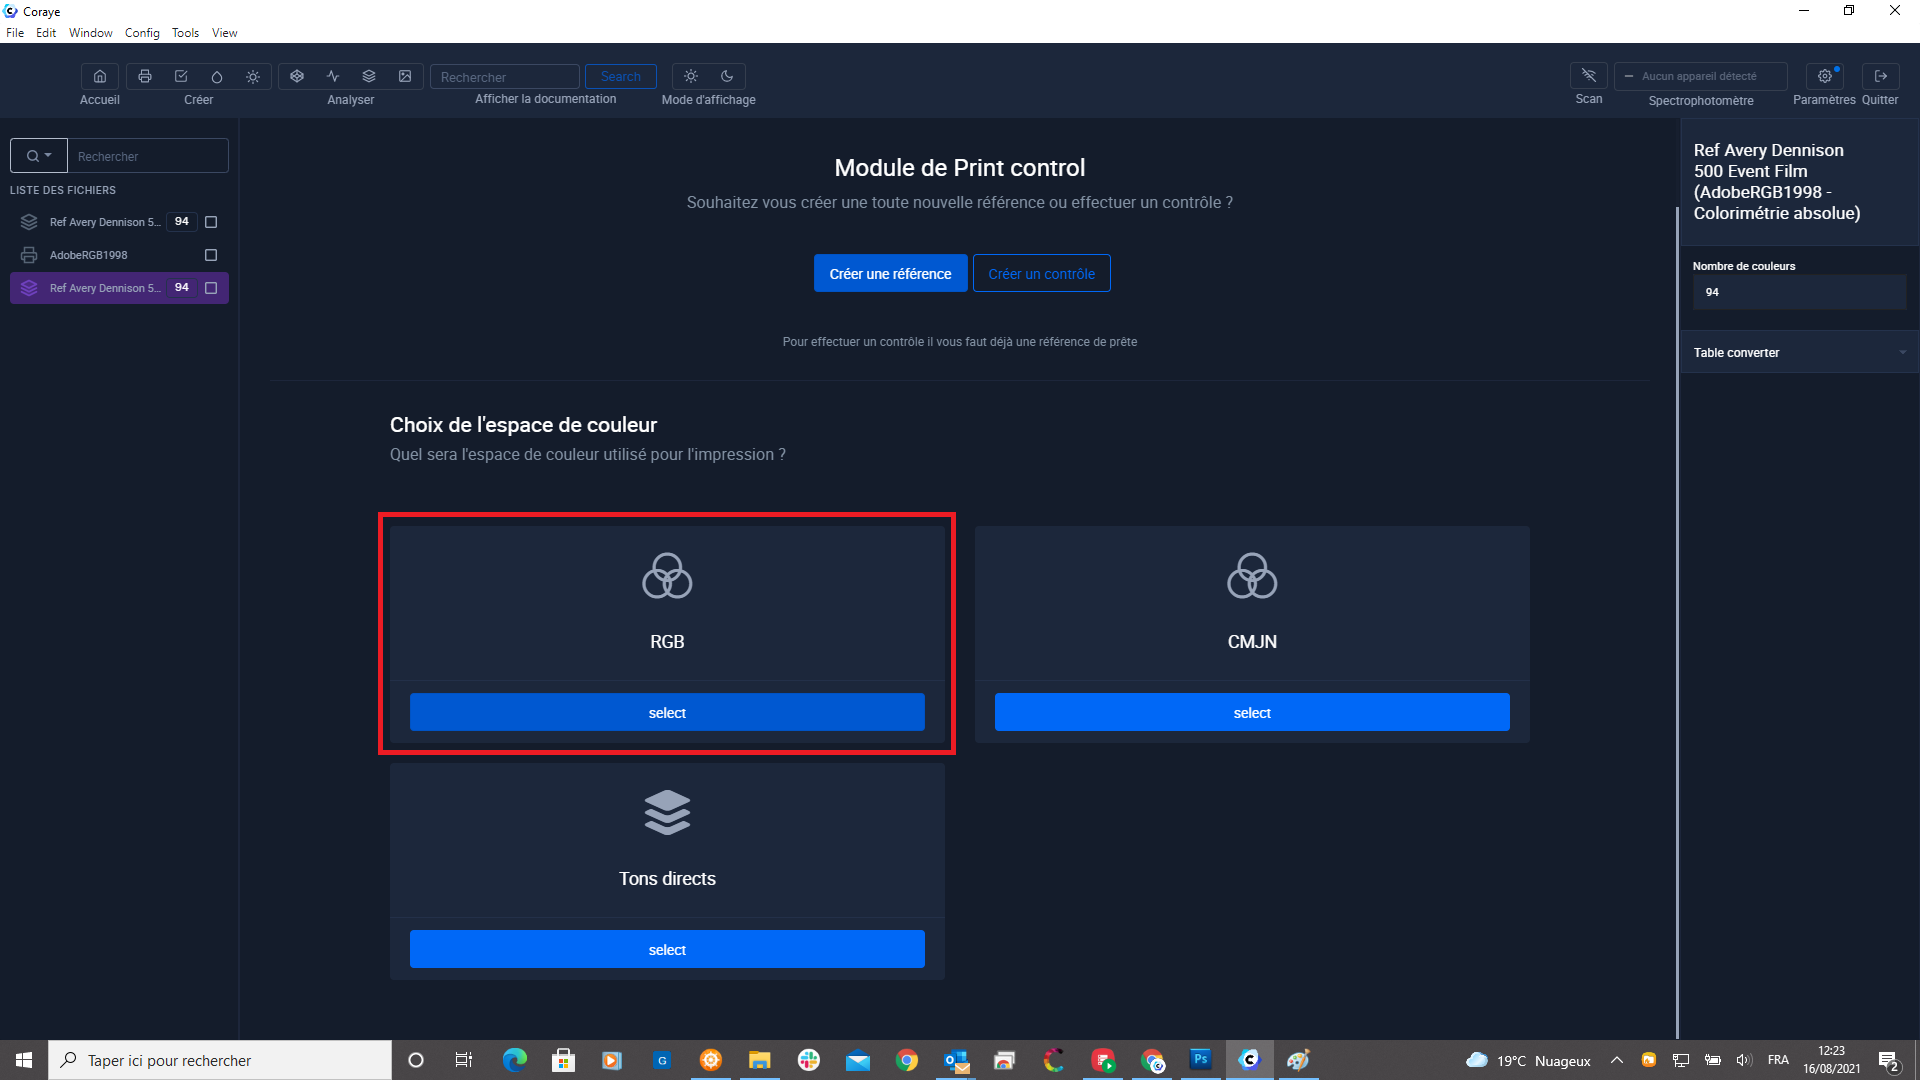Viewport: 1920px width, 1080px height.
Task: Open Microsoft Store from the taskbar
Action: (563, 1060)
